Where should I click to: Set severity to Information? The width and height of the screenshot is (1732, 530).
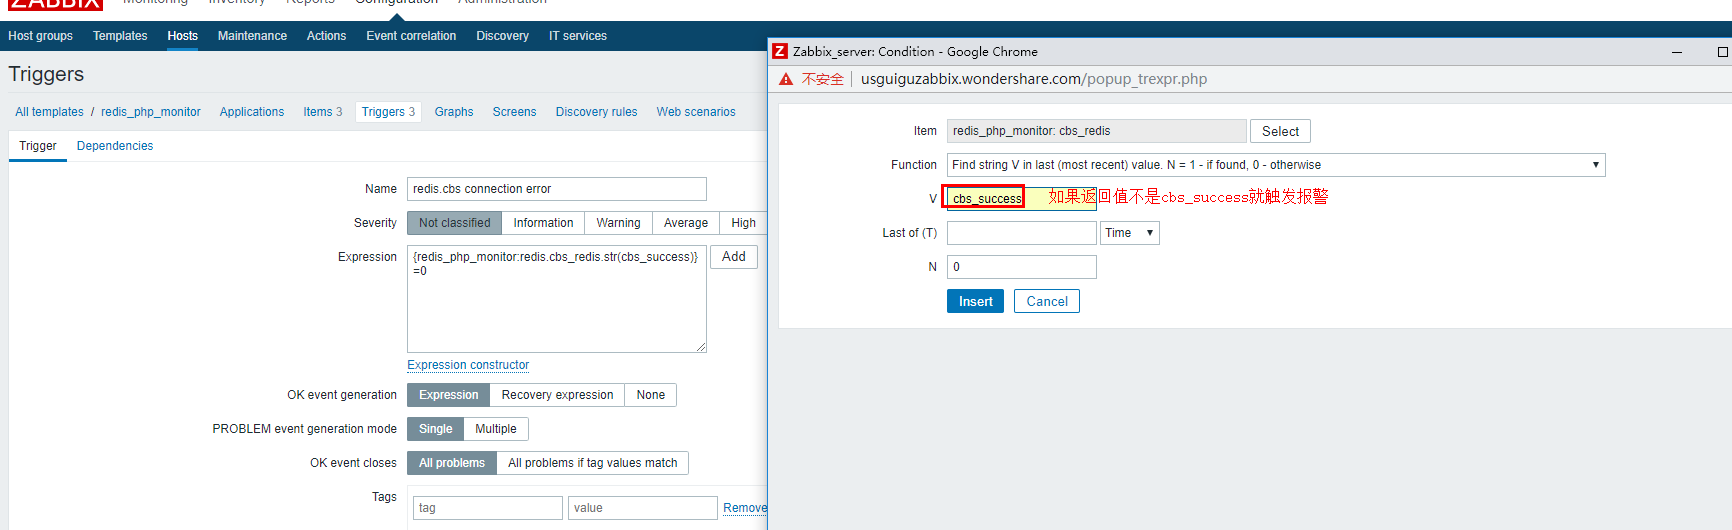[543, 223]
